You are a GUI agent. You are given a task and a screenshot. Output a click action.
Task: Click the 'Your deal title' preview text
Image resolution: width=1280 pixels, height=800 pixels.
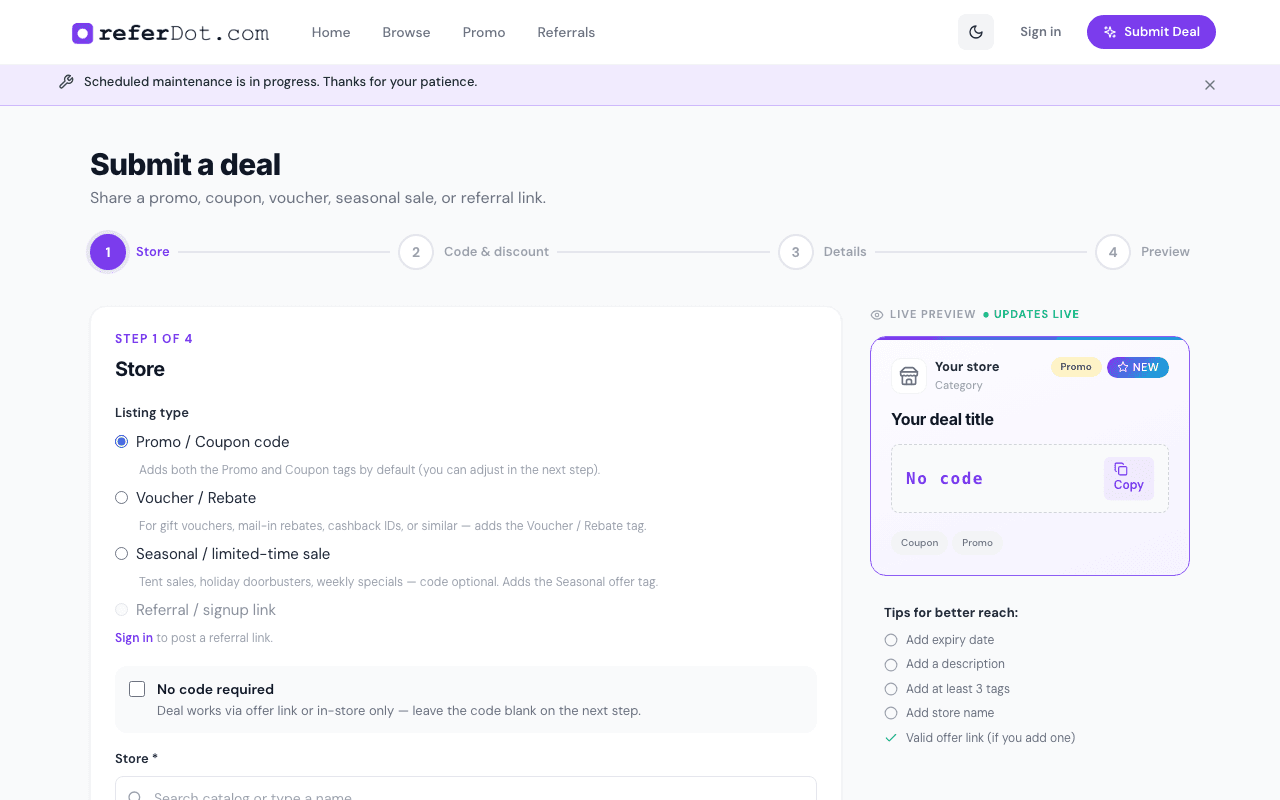(x=943, y=420)
